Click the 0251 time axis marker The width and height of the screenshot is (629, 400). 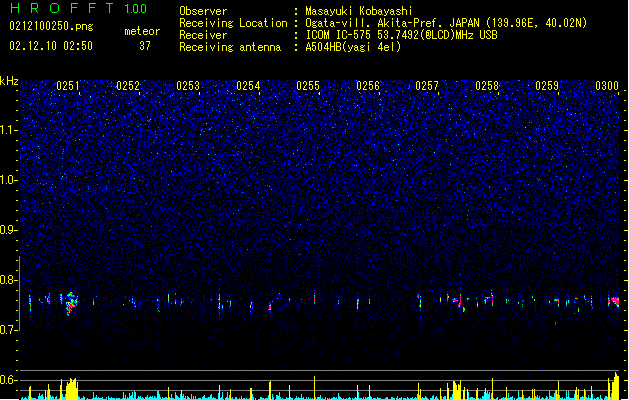tap(68, 86)
